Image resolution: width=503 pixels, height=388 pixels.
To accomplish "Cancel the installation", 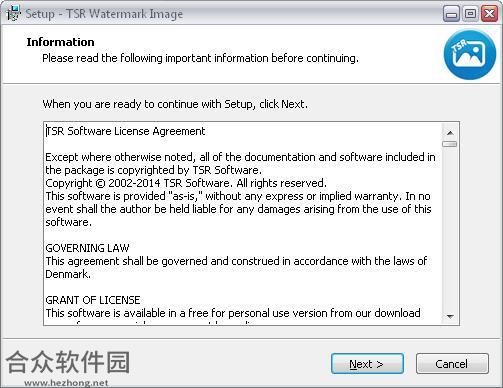I will 452,364.
